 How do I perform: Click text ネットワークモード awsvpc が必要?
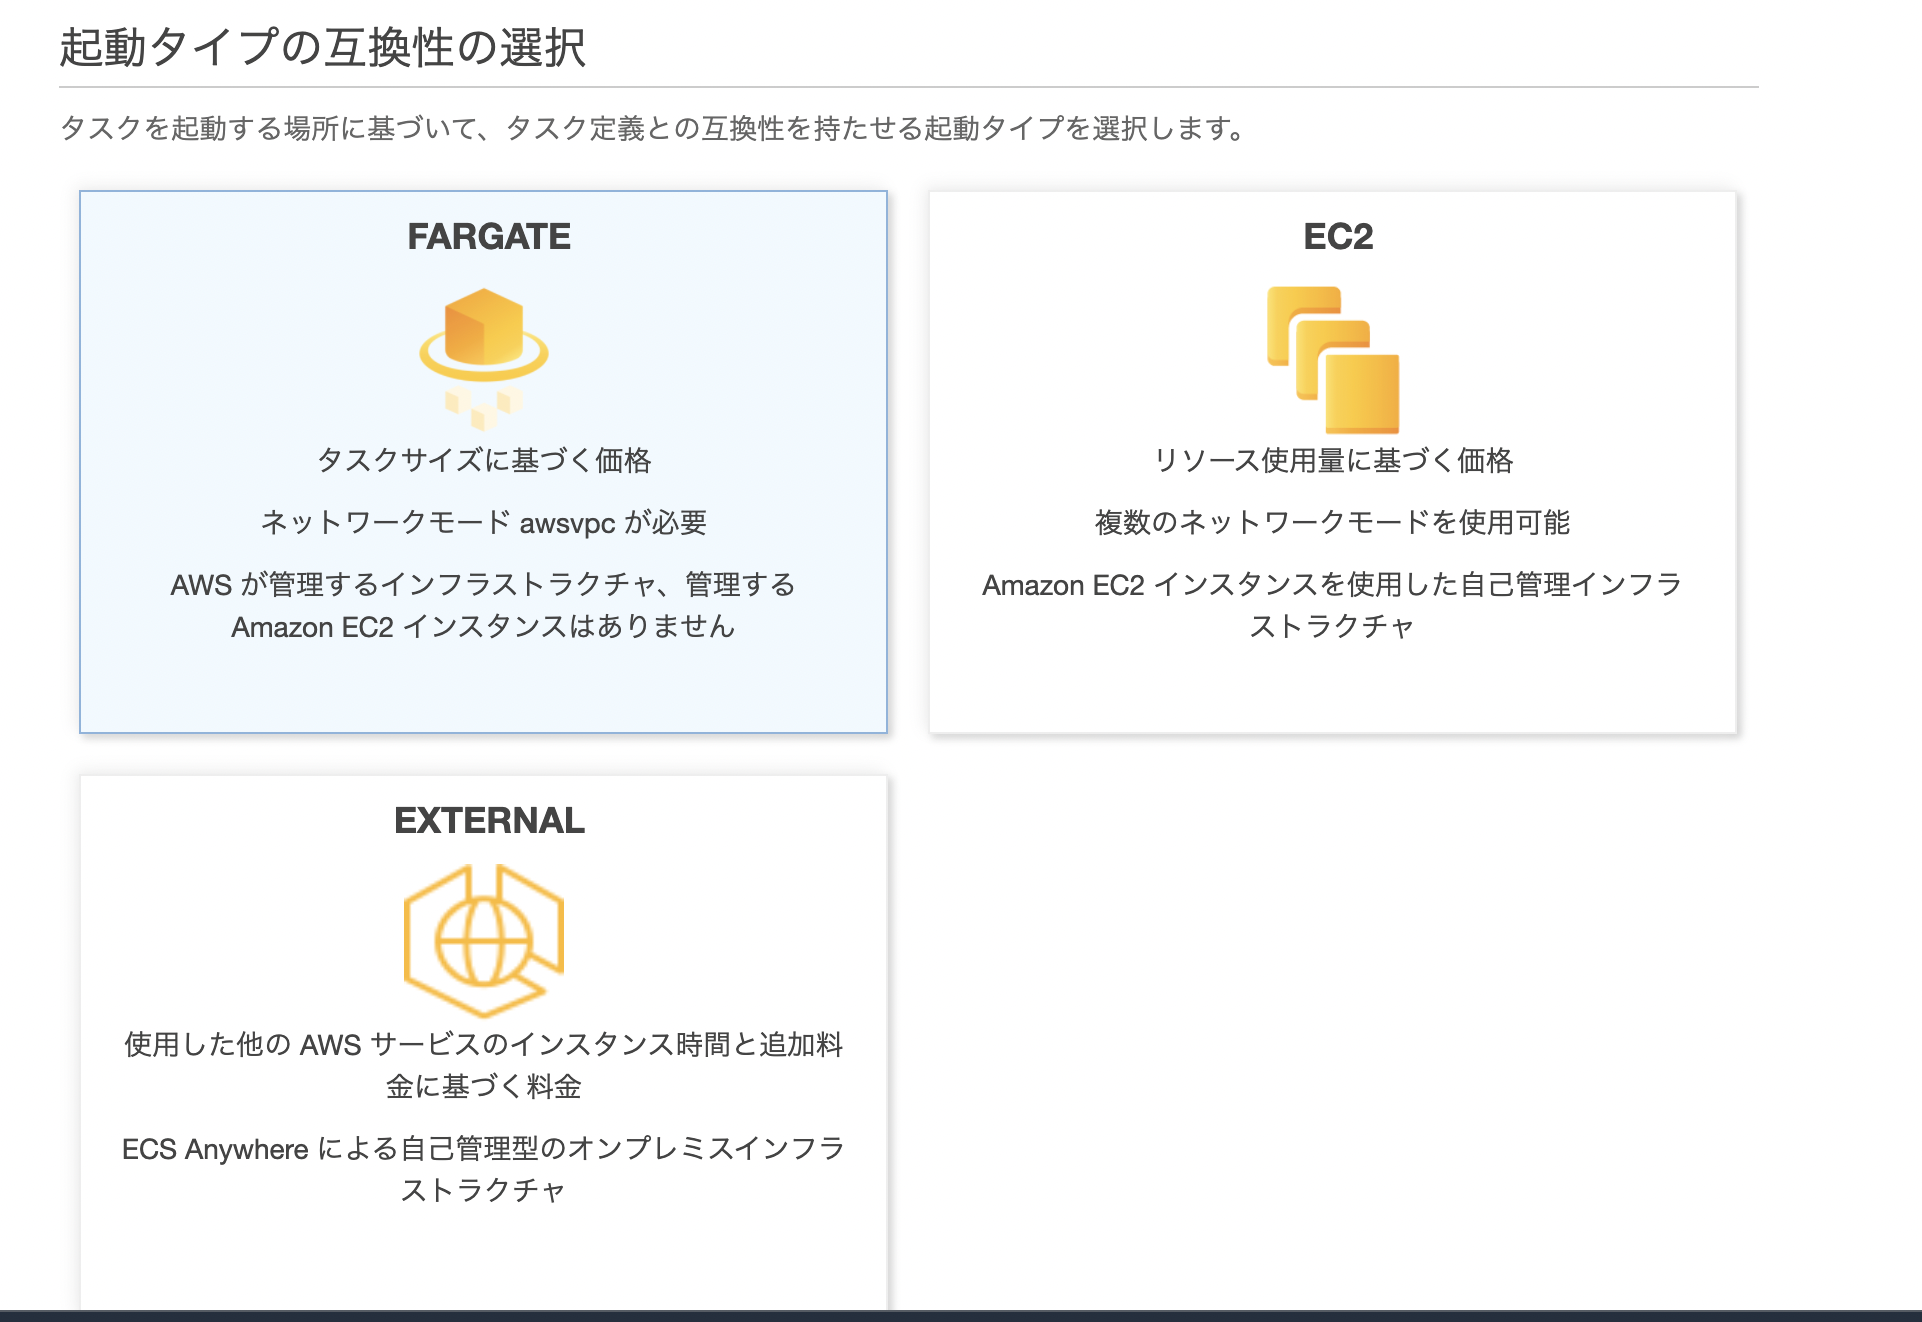(485, 521)
